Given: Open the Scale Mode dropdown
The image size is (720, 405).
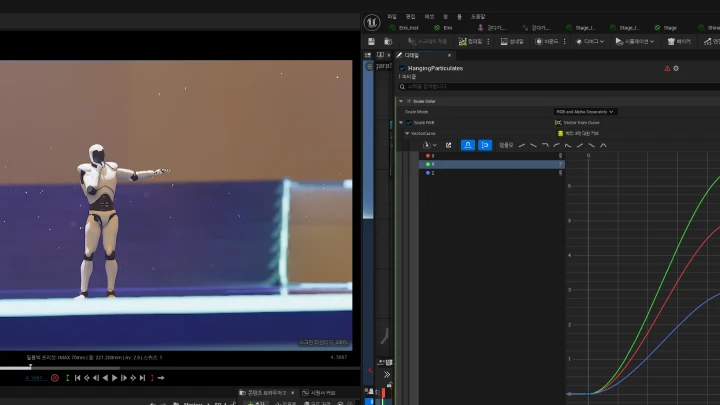Looking at the screenshot, I should tap(585, 112).
